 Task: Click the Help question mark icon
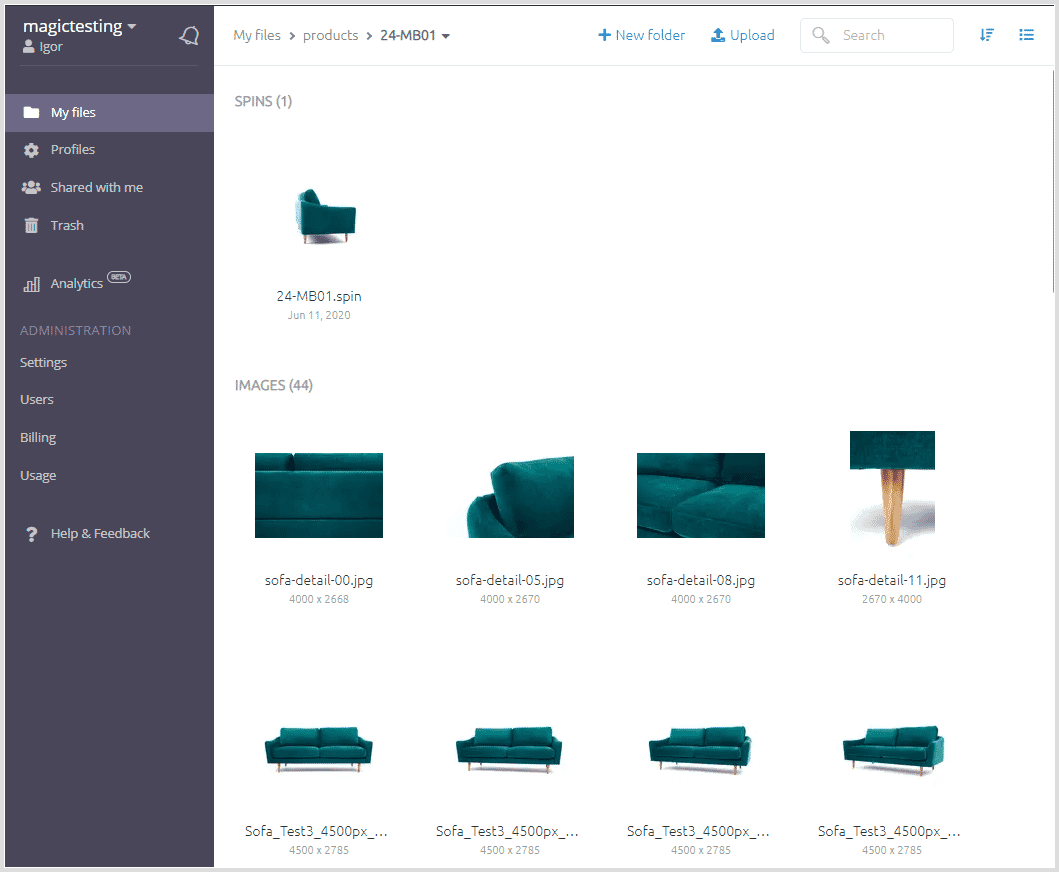click(x=31, y=534)
